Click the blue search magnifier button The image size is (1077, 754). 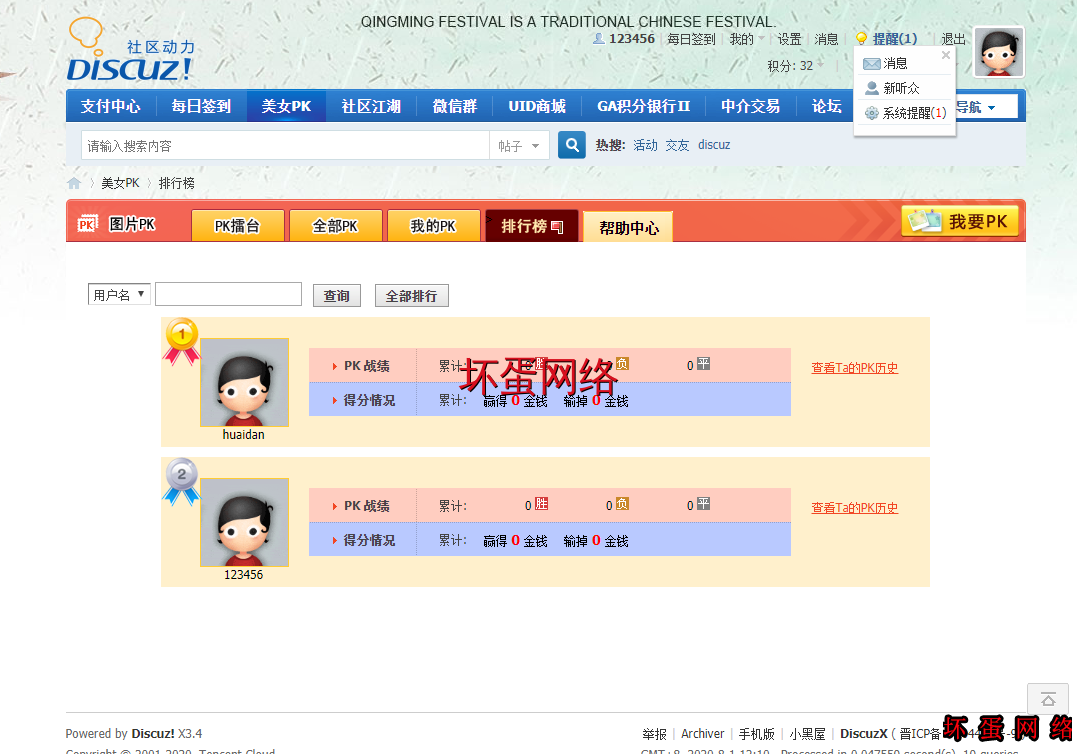click(571, 145)
